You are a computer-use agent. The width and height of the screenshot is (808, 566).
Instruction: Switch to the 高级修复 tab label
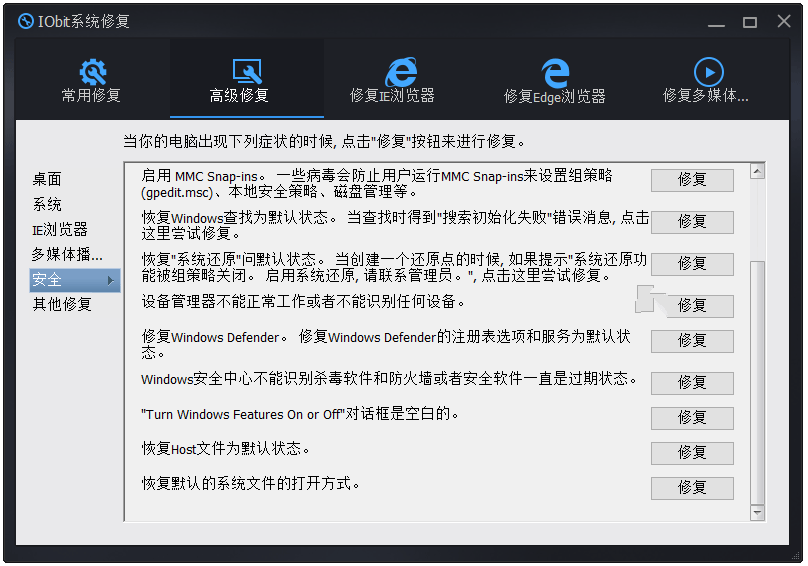click(239, 95)
